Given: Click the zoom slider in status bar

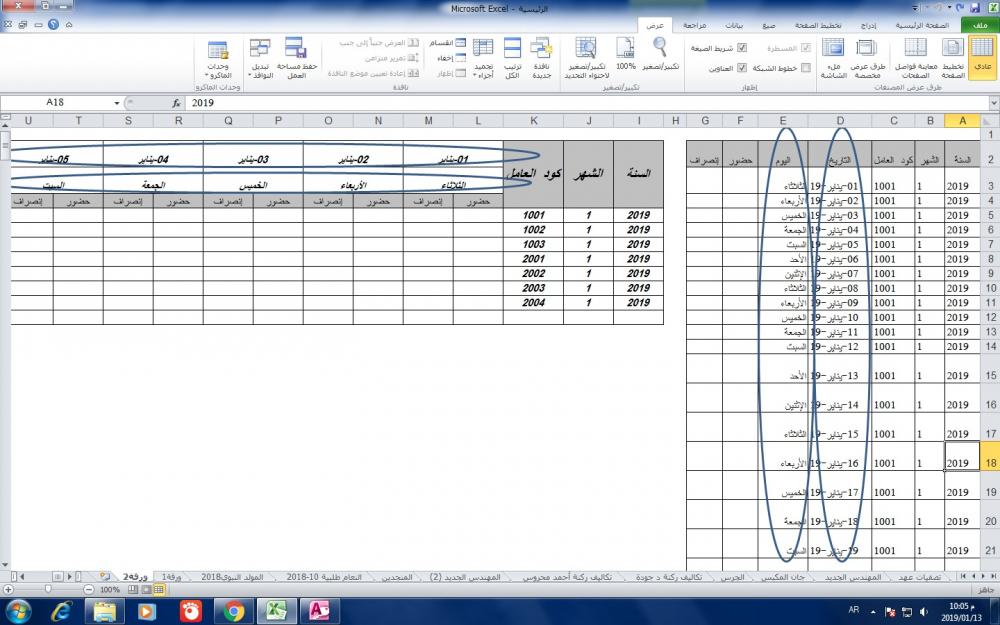Looking at the screenshot, I should (x=50, y=590).
